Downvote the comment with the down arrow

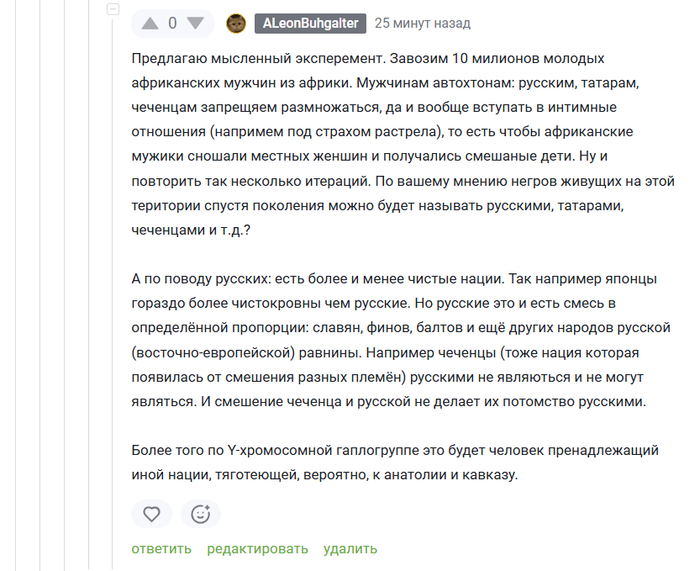coord(195,23)
